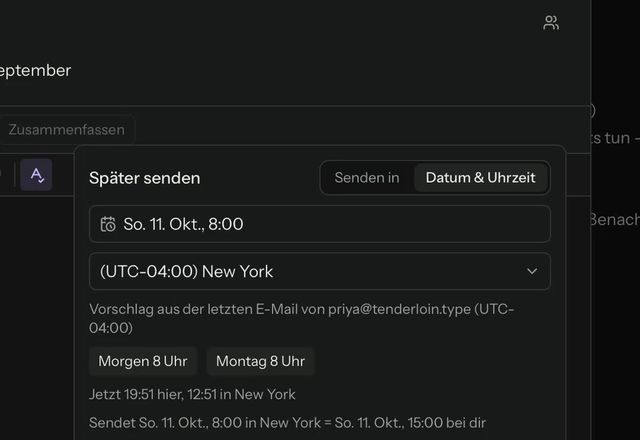Click the line 'Jetzt 19:51 hier, 12:51 in New York'
The image size is (640, 440).
point(192,394)
